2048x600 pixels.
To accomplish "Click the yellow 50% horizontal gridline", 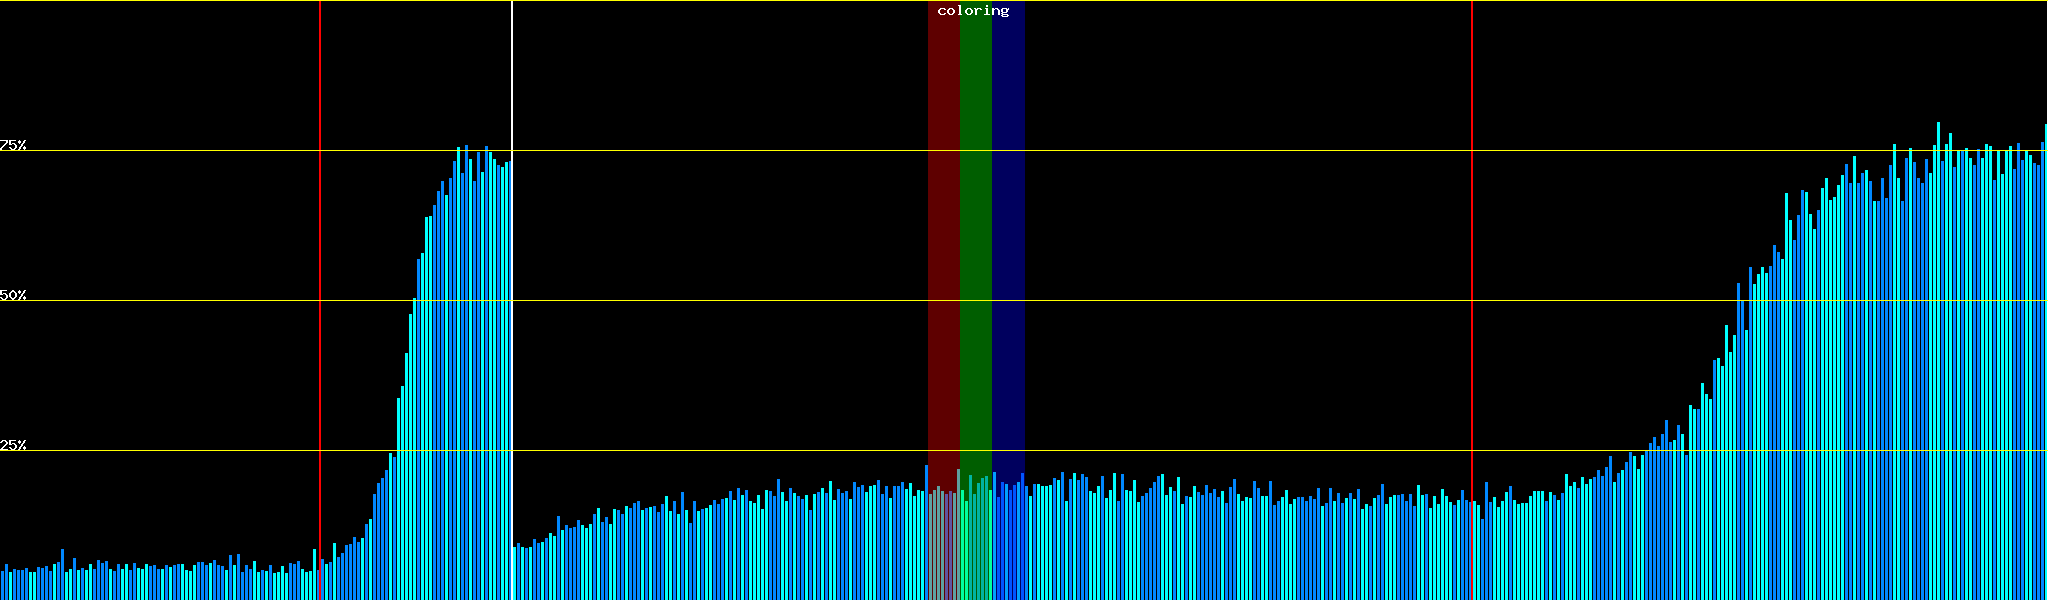I will pyautogui.click(x=1200, y=301).
